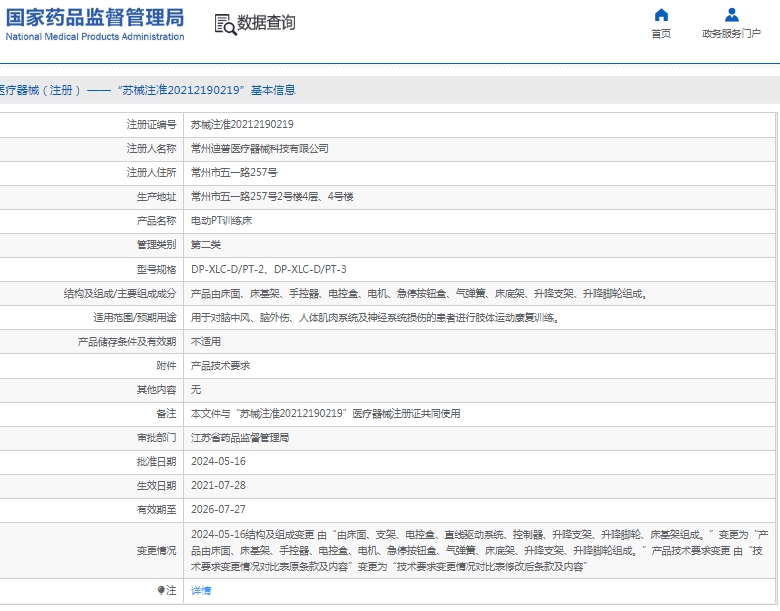Select expiry date 2026-07-27
780x611 pixels.
(218, 509)
